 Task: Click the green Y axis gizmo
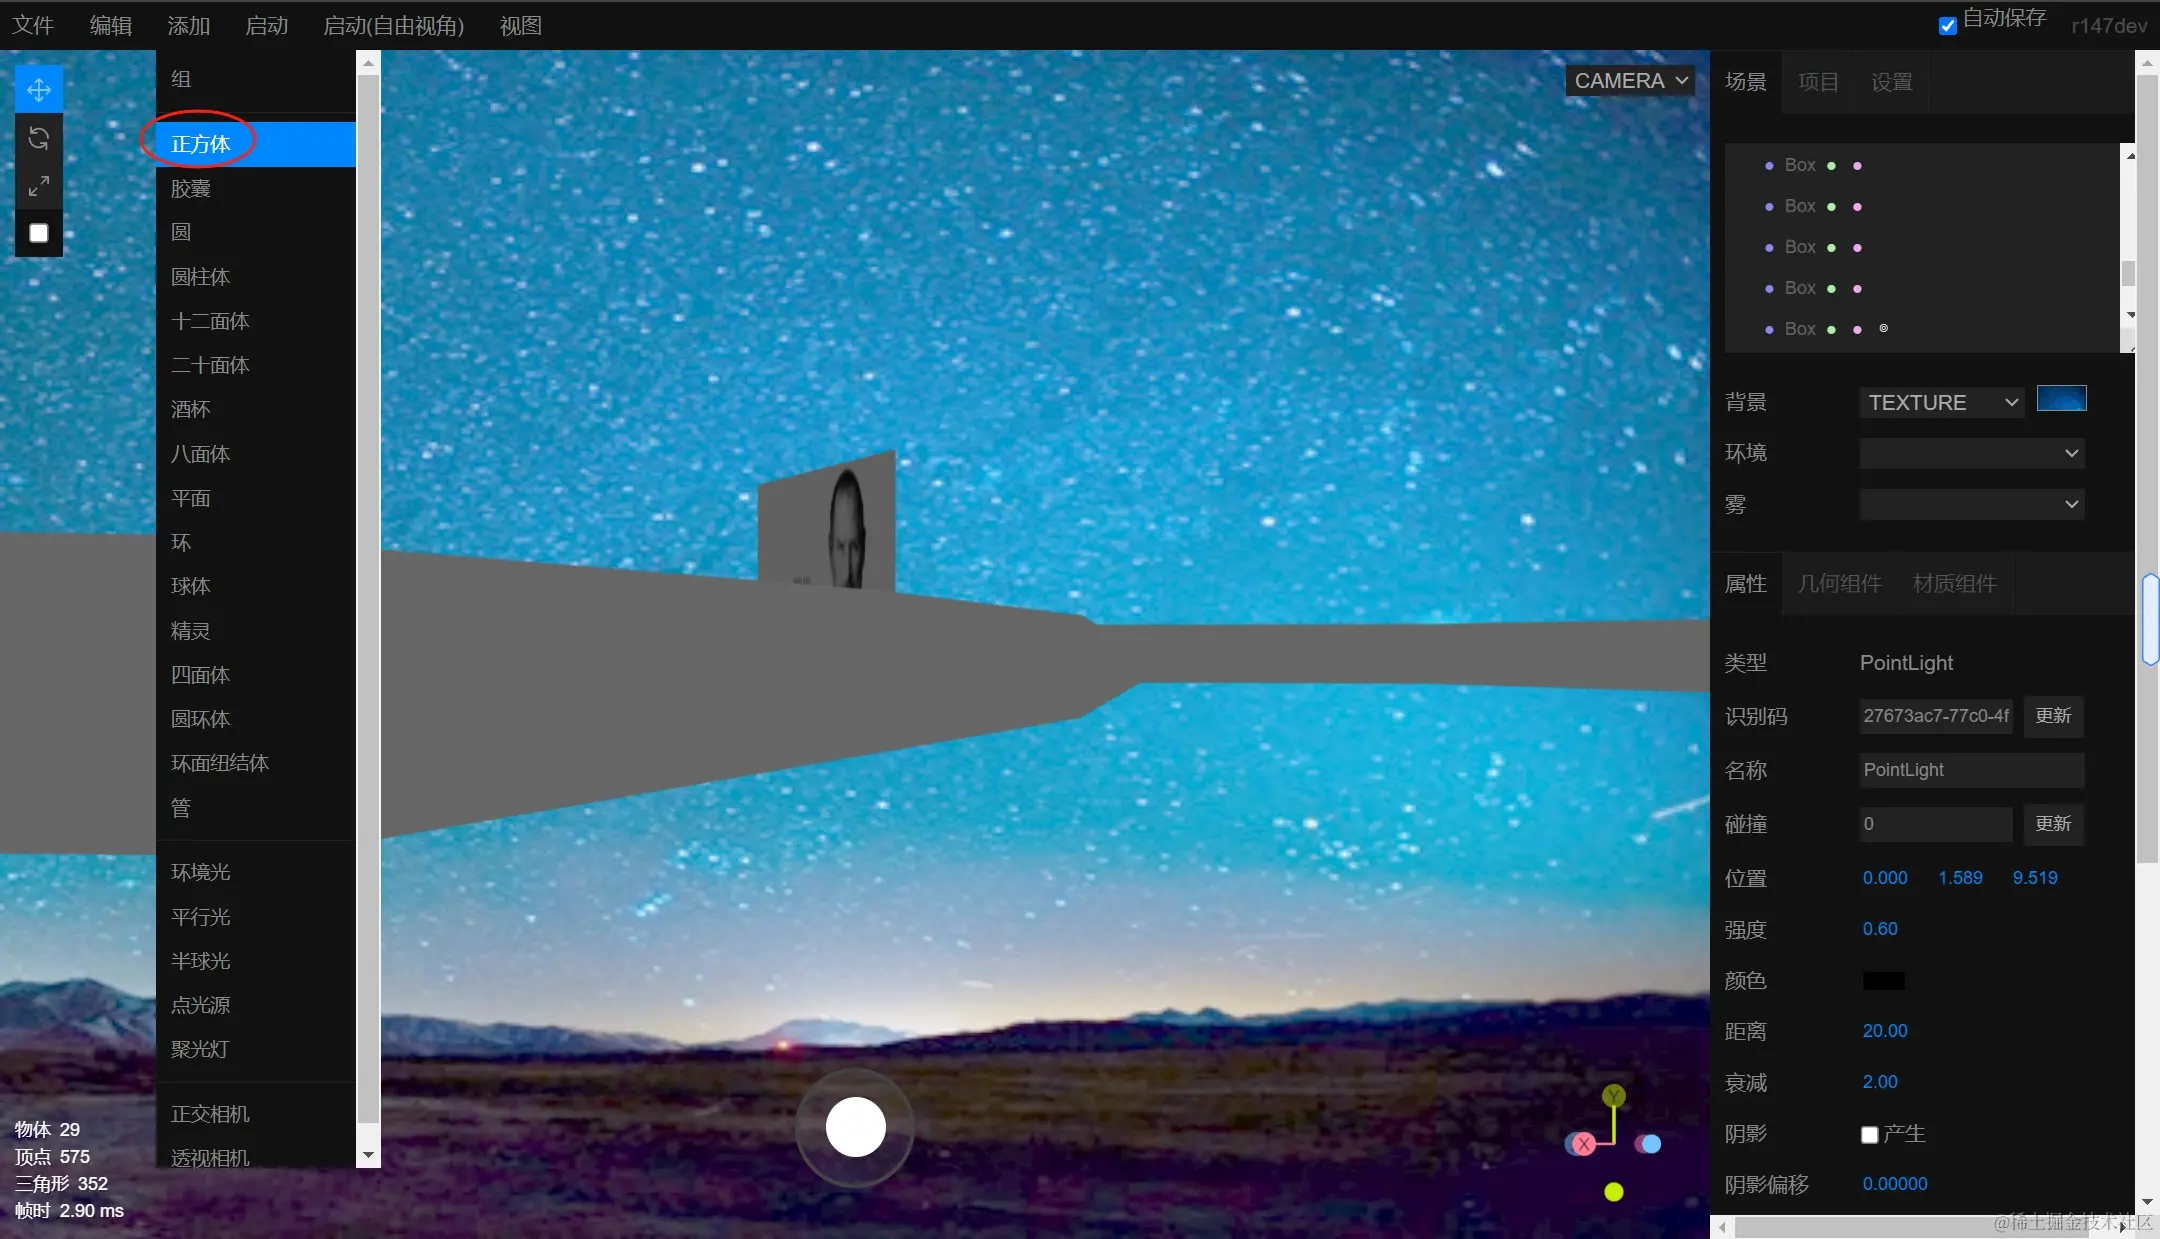[x=1613, y=1096]
